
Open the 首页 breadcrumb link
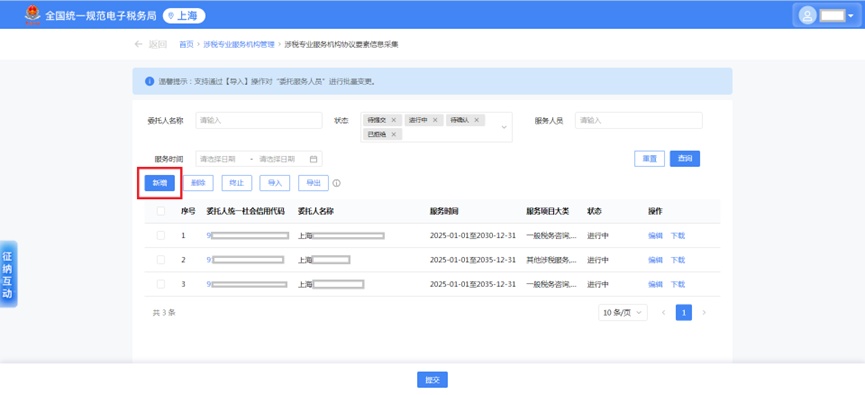coord(186,45)
